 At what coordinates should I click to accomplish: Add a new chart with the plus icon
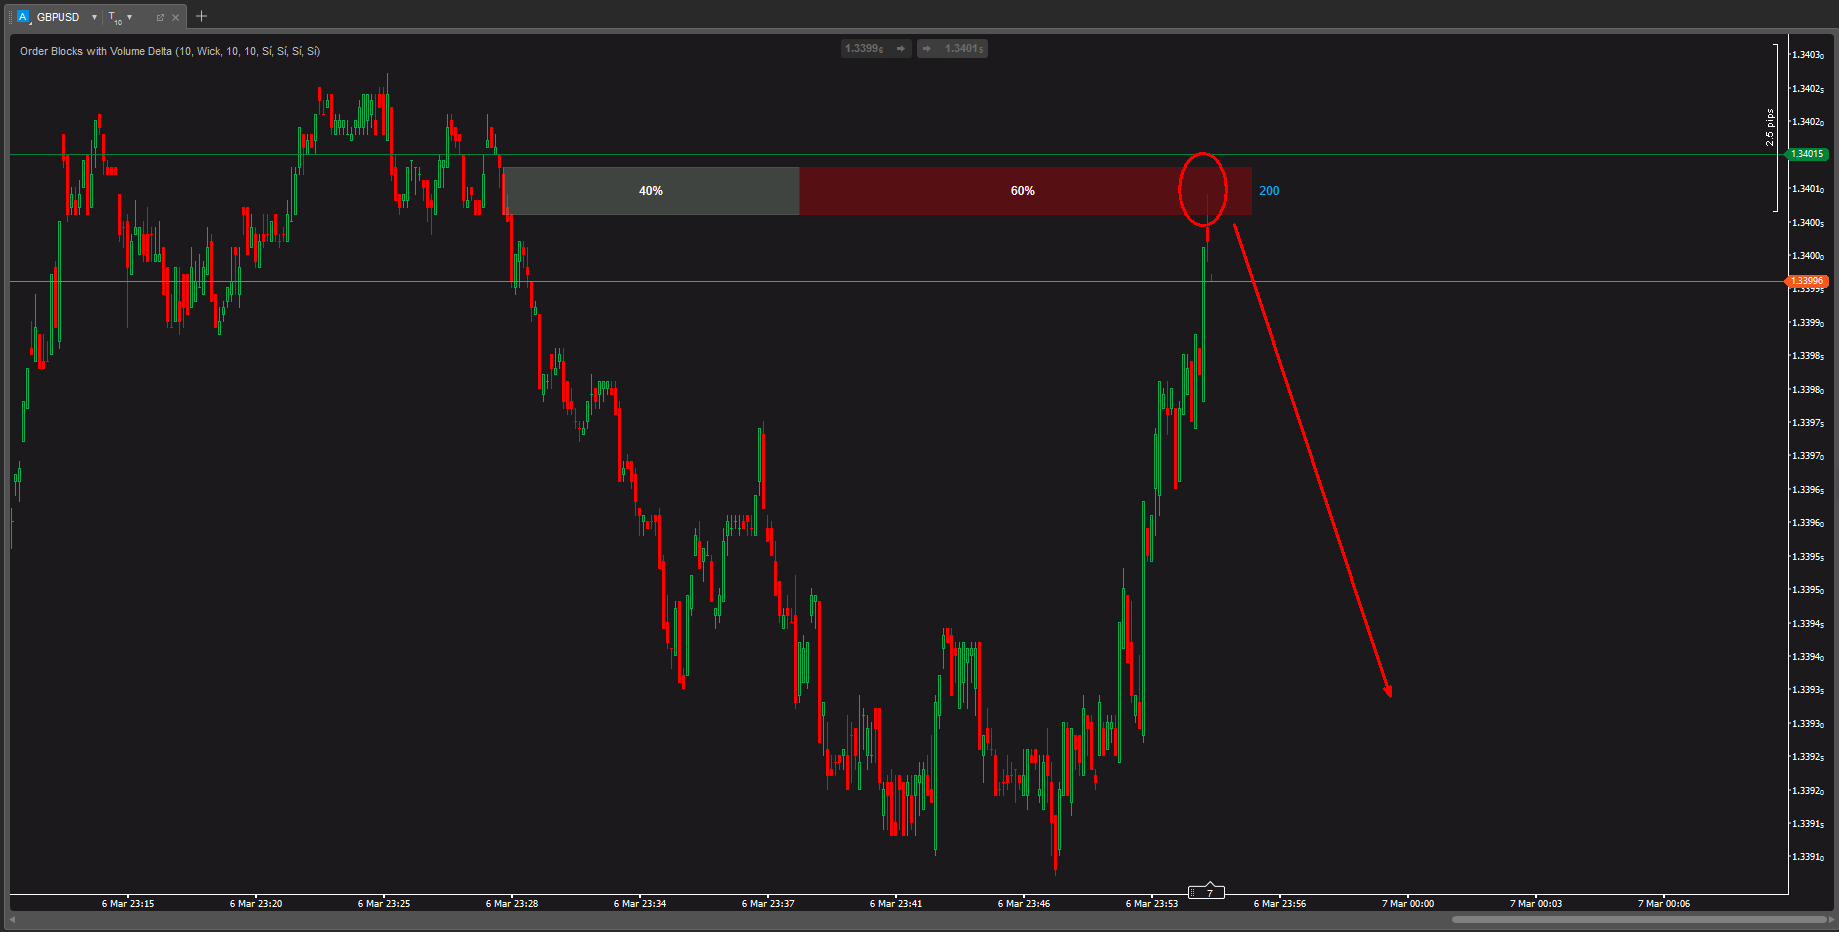pyautogui.click(x=201, y=16)
